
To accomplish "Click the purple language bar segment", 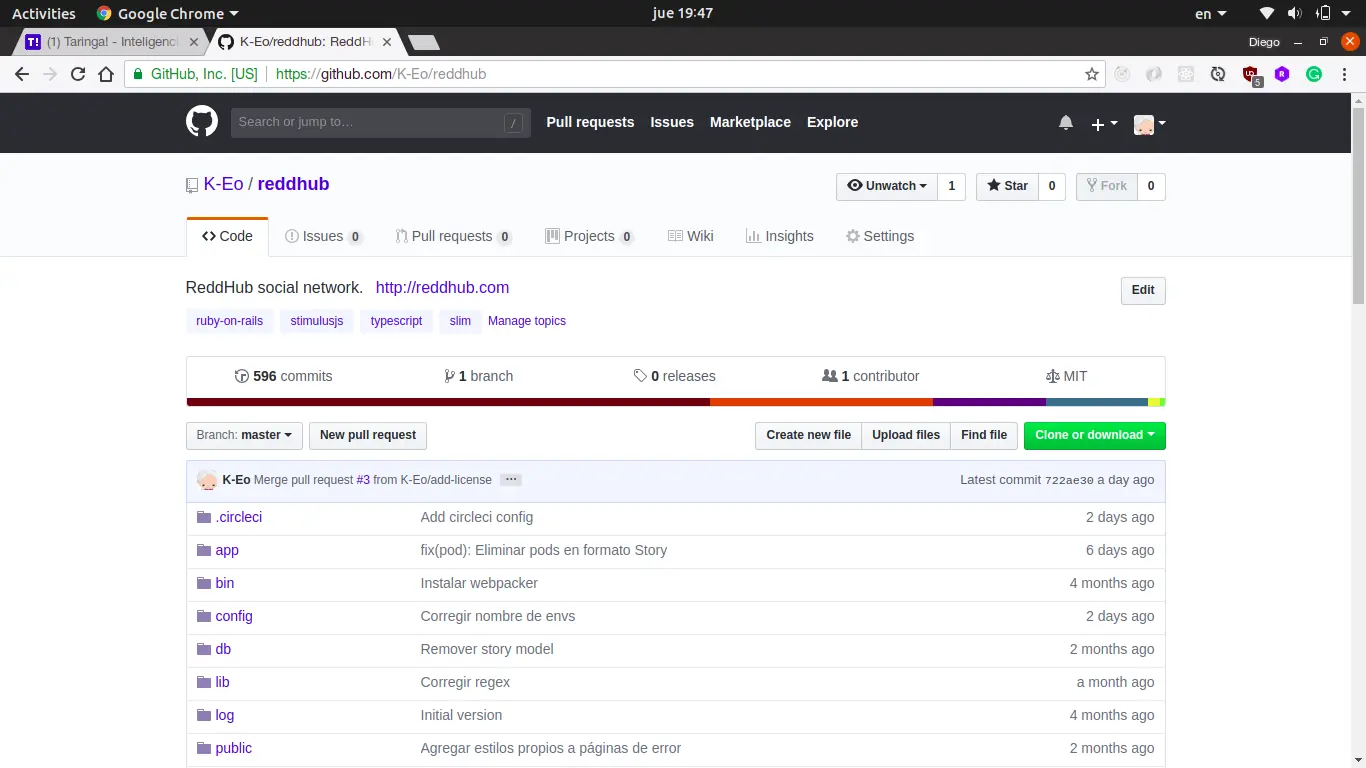I will (x=989, y=402).
